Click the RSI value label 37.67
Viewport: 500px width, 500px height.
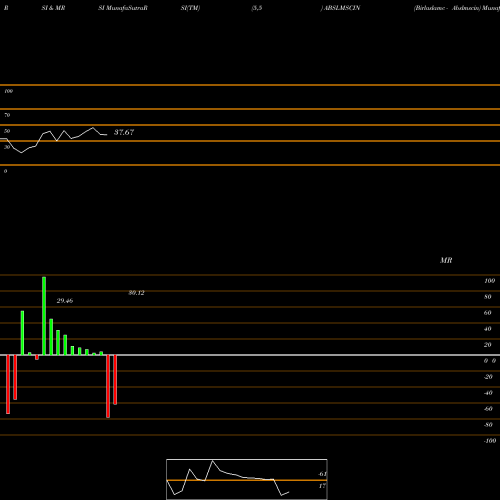[124, 132]
